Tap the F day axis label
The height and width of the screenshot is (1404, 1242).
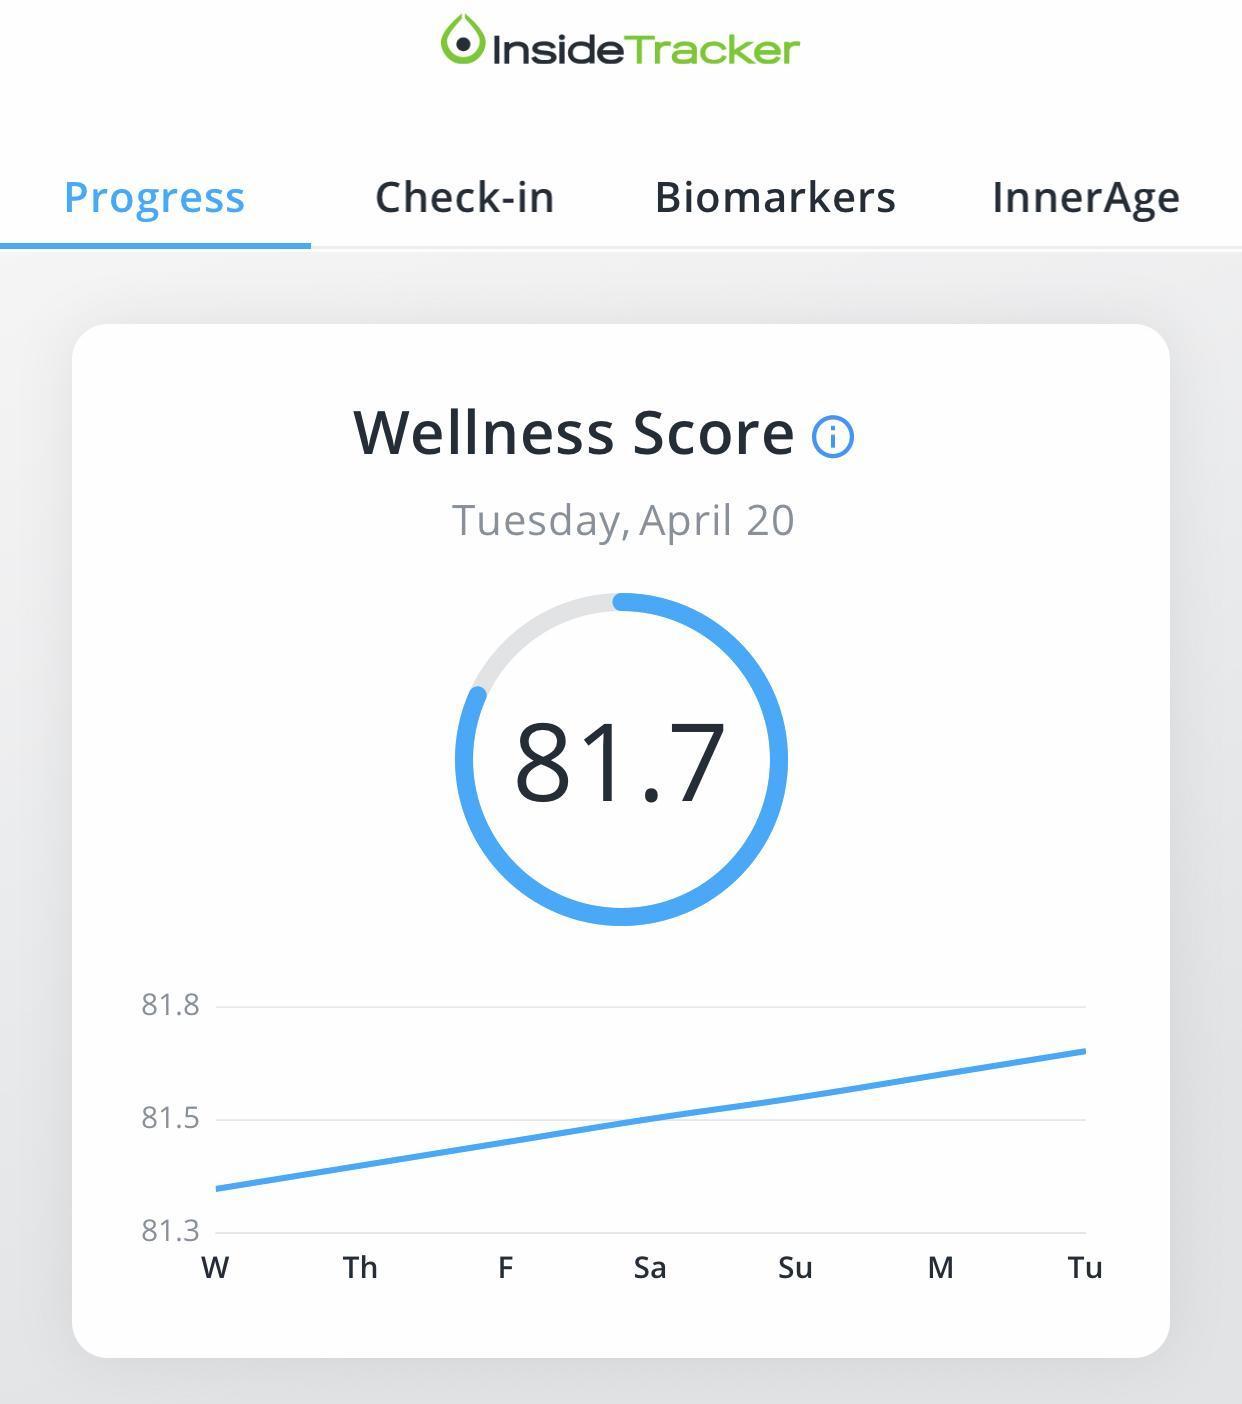[x=505, y=1268]
